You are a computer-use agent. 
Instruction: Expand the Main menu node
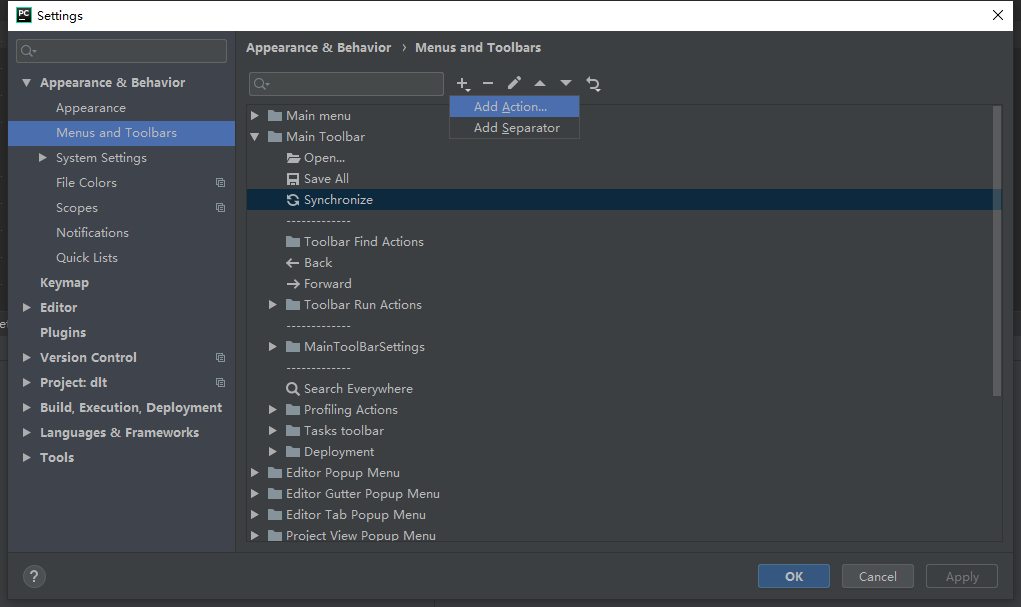pos(255,116)
